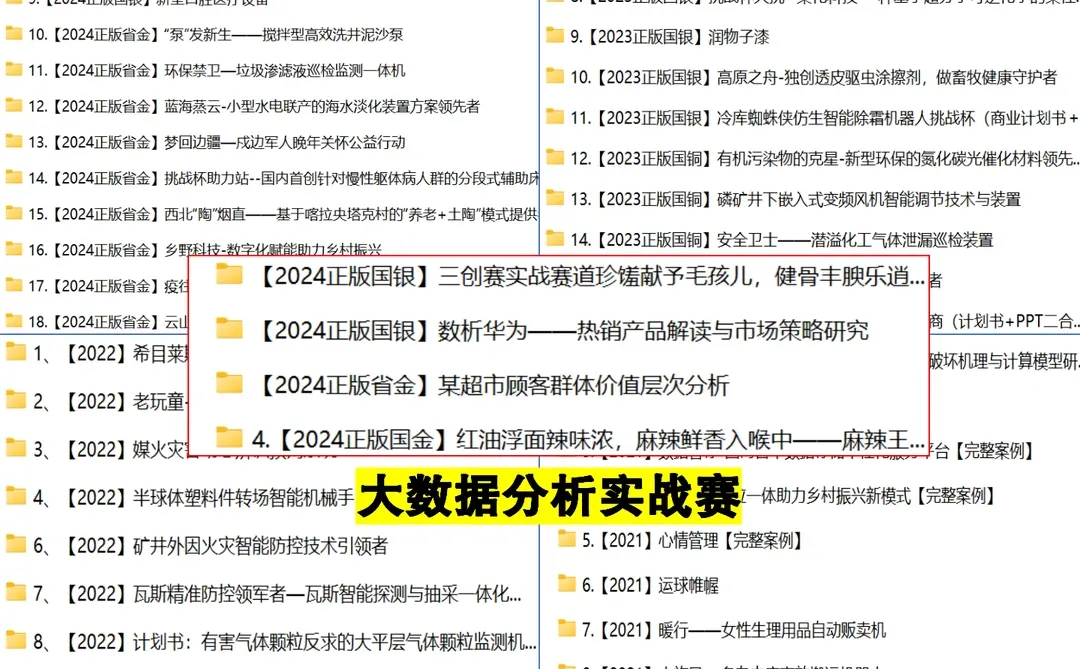Select 一体助力乡村振兴新模式【完整案例】 row

(x=869, y=495)
